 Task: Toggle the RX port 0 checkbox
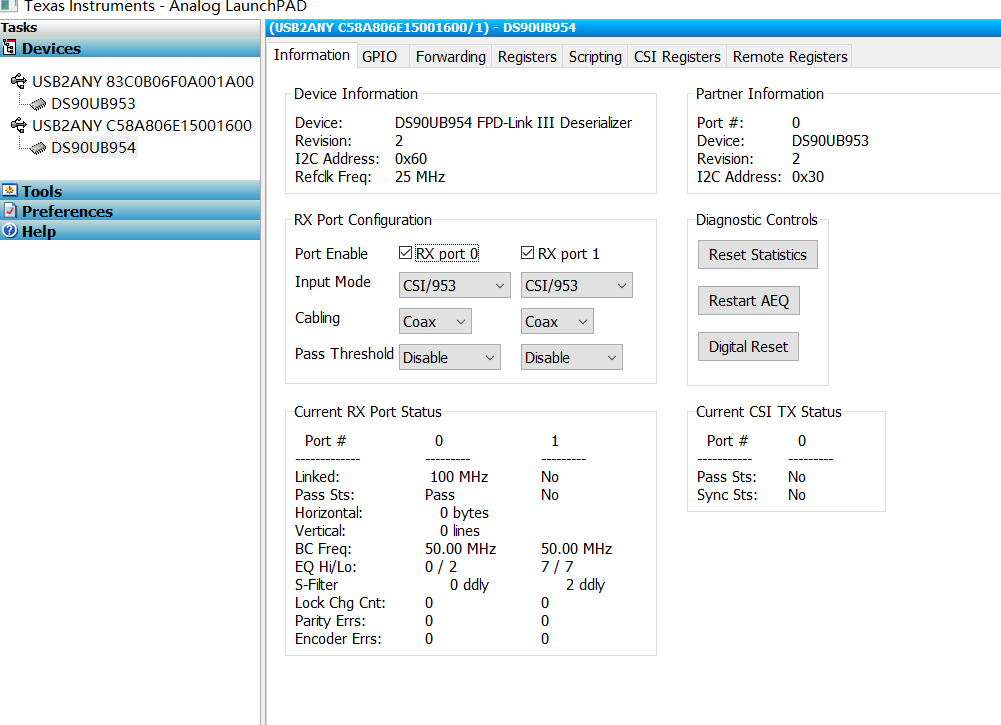click(405, 253)
